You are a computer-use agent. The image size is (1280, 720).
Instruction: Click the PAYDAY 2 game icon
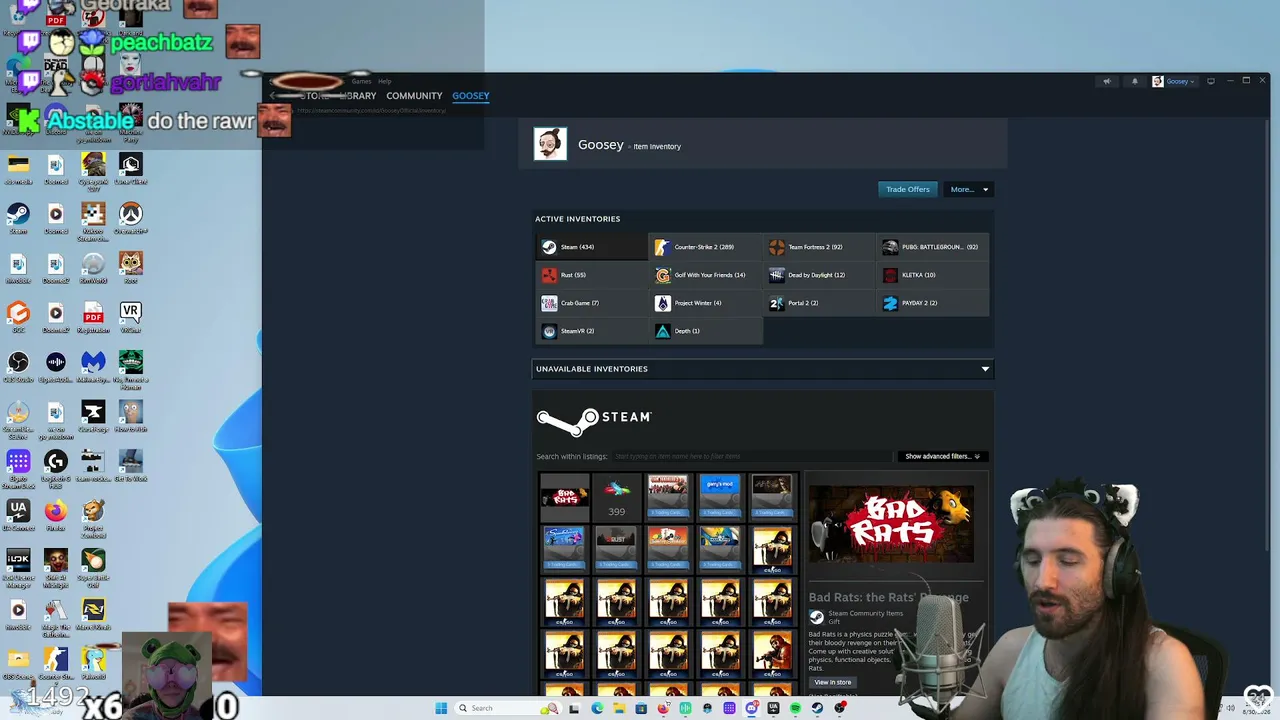891,303
